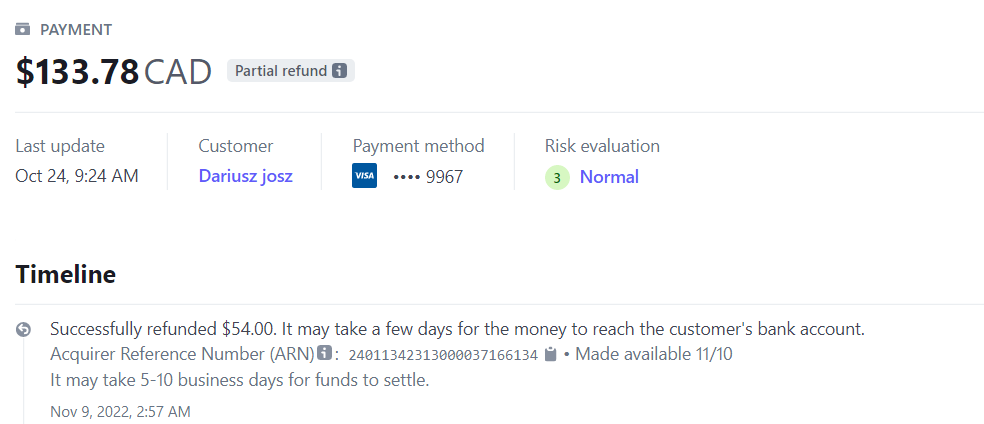Click the card ending 9967
This screenshot has width=984, height=424.
tap(429, 177)
